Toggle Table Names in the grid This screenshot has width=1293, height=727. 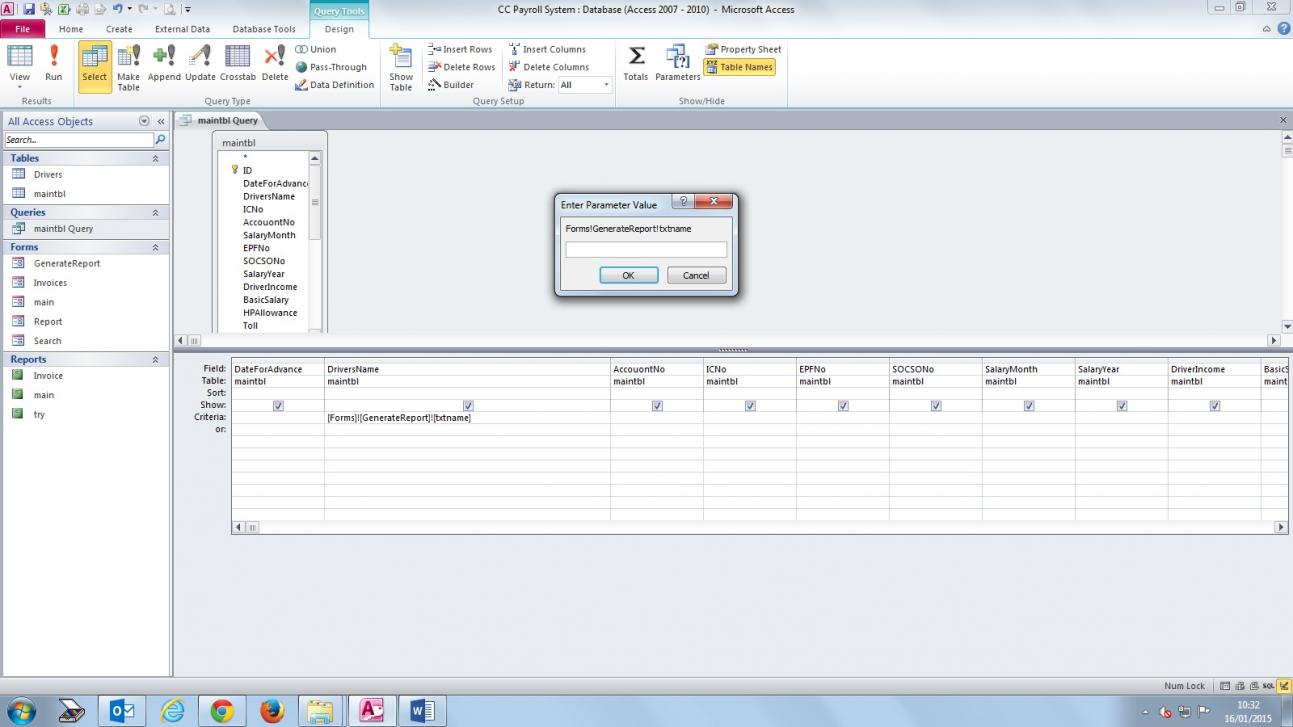739,67
